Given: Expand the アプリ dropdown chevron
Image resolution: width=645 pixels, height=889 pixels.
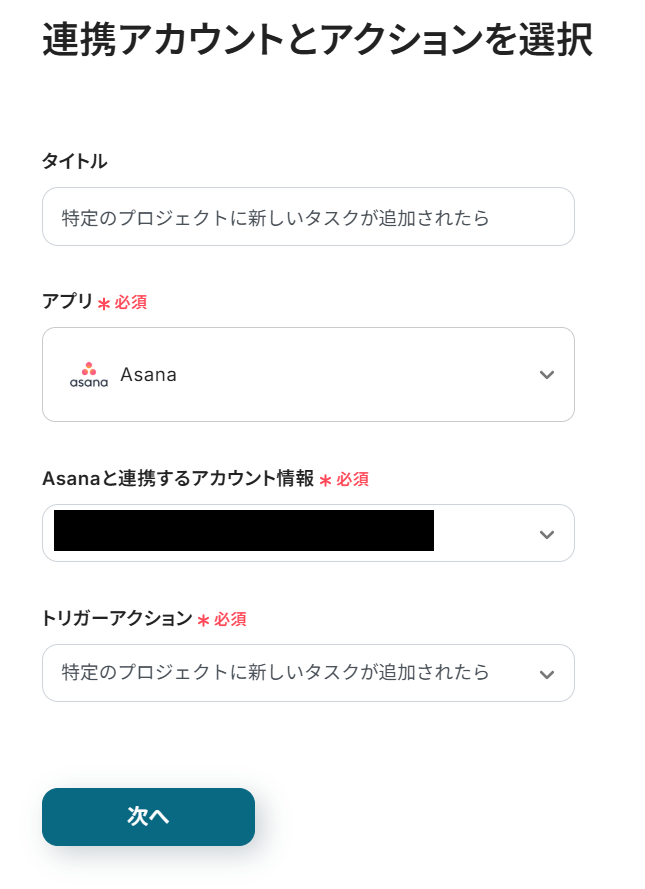Looking at the screenshot, I should coord(546,375).
